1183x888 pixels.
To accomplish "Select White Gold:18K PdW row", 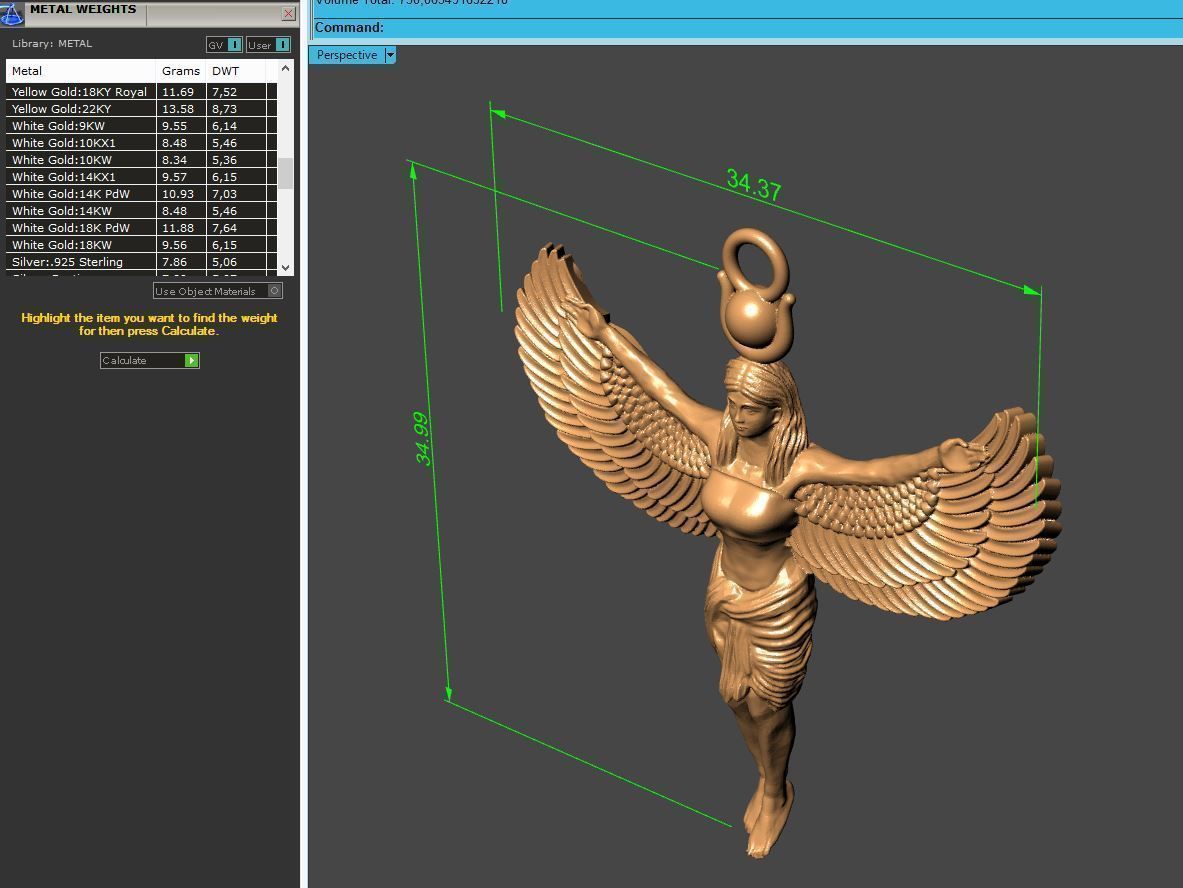I will (x=141, y=228).
